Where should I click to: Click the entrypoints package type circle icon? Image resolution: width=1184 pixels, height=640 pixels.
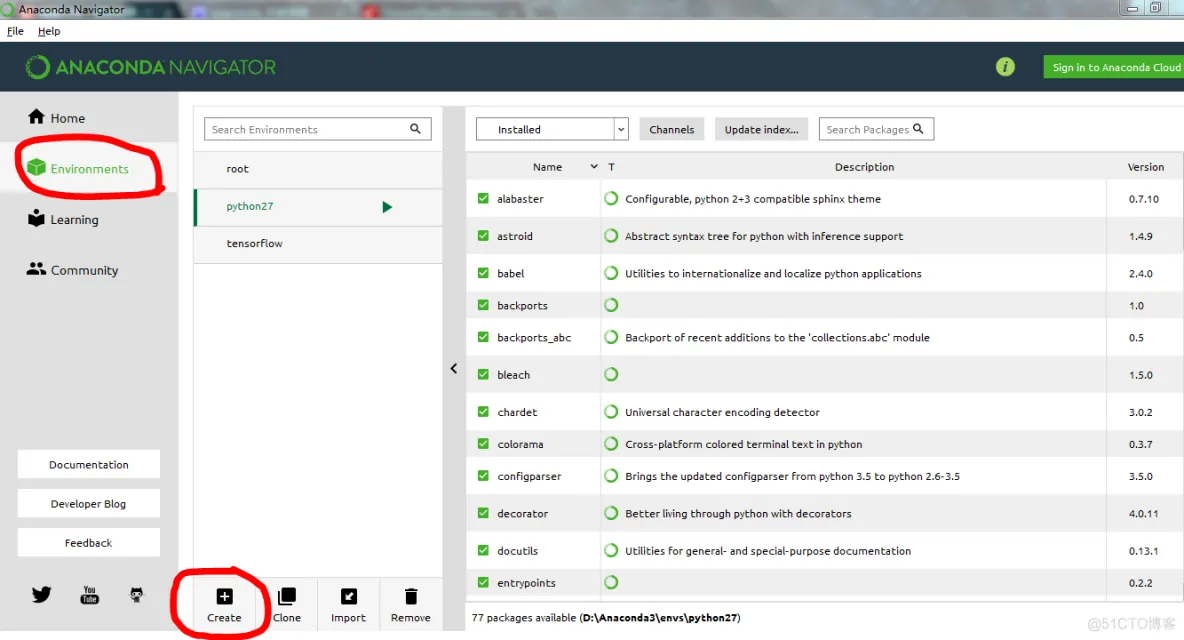tap(612, 583)
